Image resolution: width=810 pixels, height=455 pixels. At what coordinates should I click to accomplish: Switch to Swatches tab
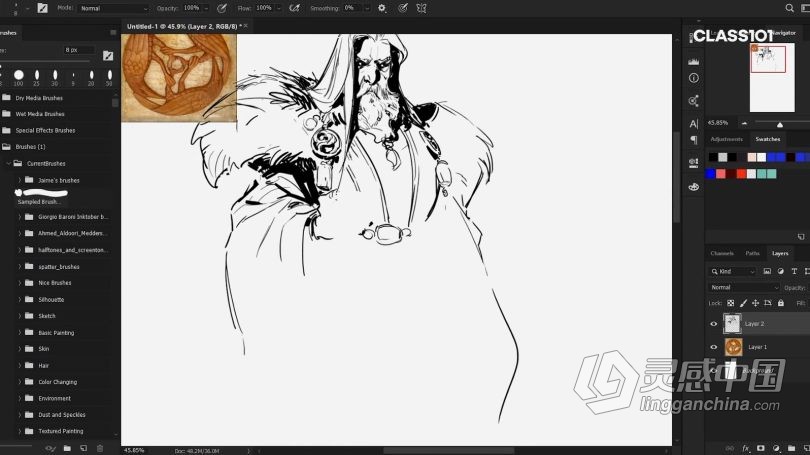[x=768, y=139]
